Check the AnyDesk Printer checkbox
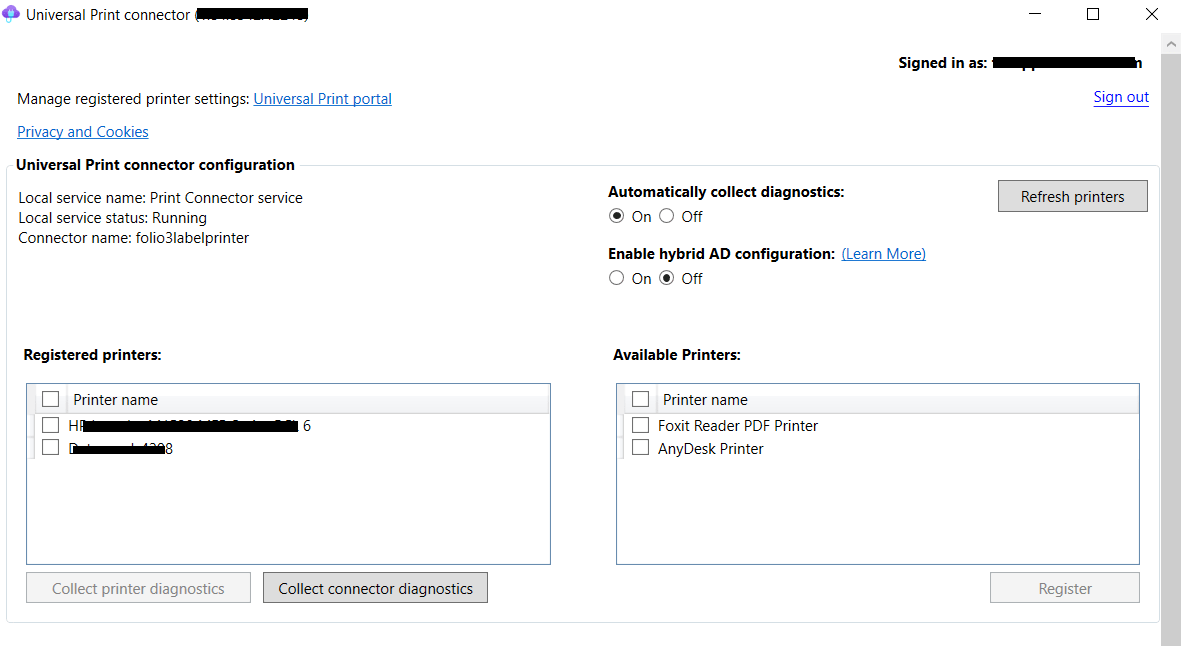Image resolution: width=1181 pixels, height=646 pixels. (x=641, y=448)
